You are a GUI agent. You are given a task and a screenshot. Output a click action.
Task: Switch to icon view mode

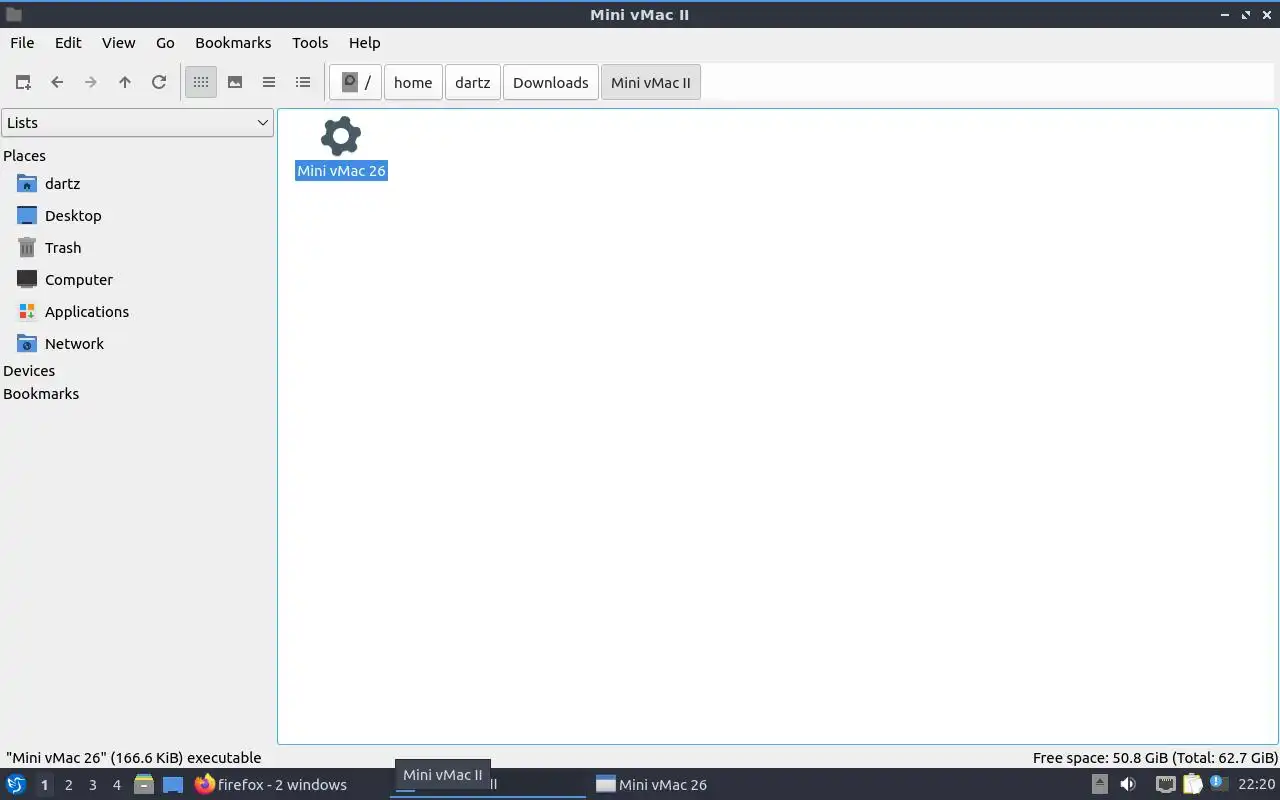201,82
